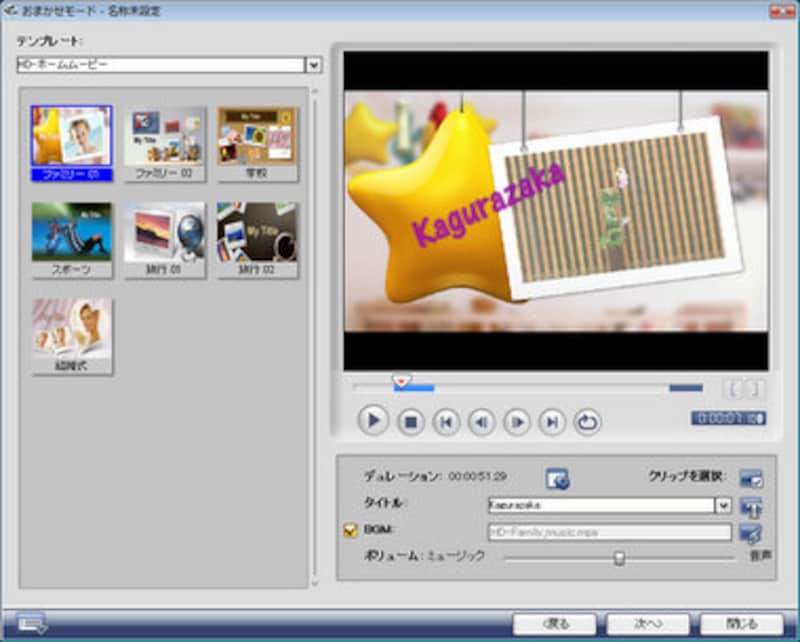The height and width of the screenshot is (642, 800).
Task: Click the 戻る (Back) button
Action: 554,624
